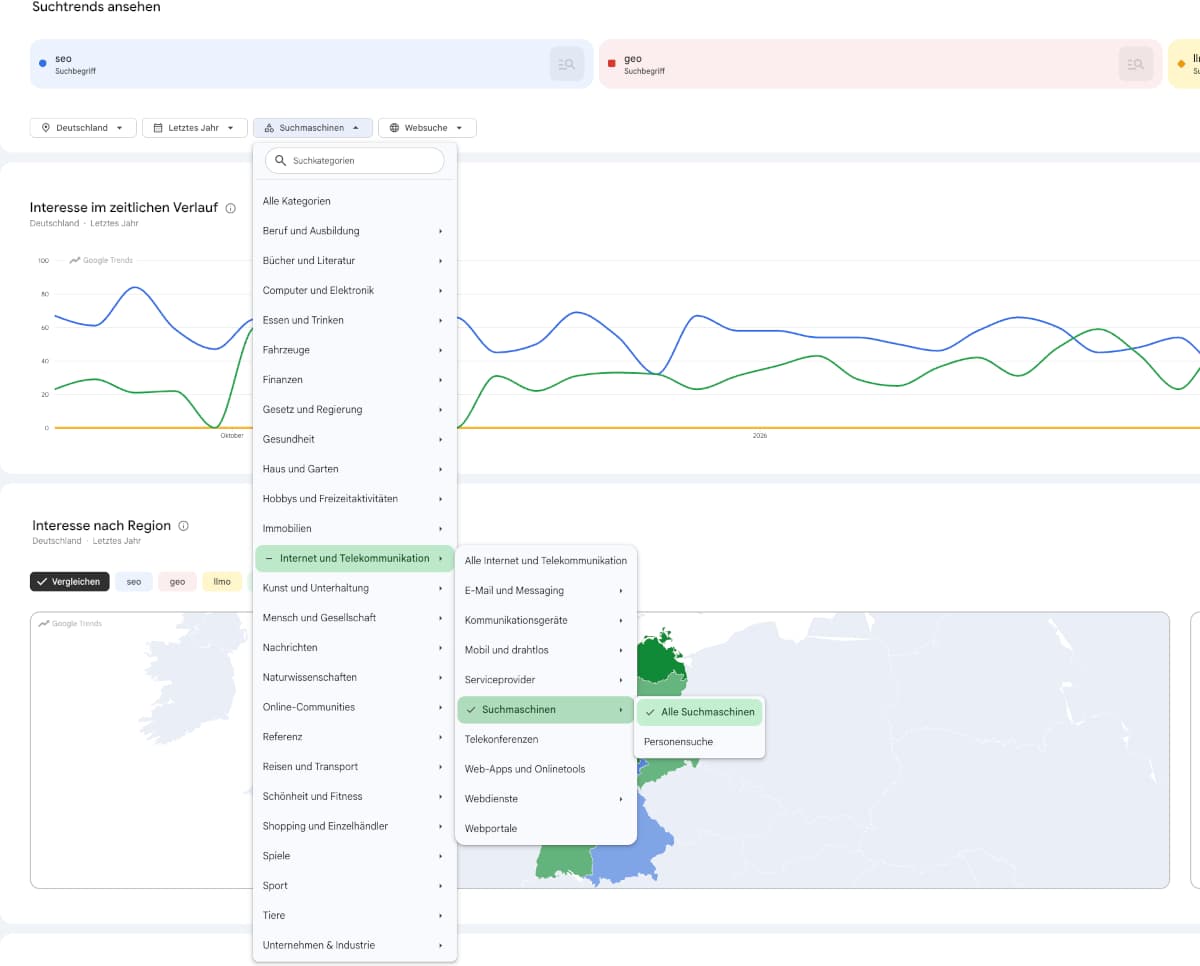Viewport: 1200px width, 966px height.
Task: Open Nachrichten category
Action: tap(355, 648)
